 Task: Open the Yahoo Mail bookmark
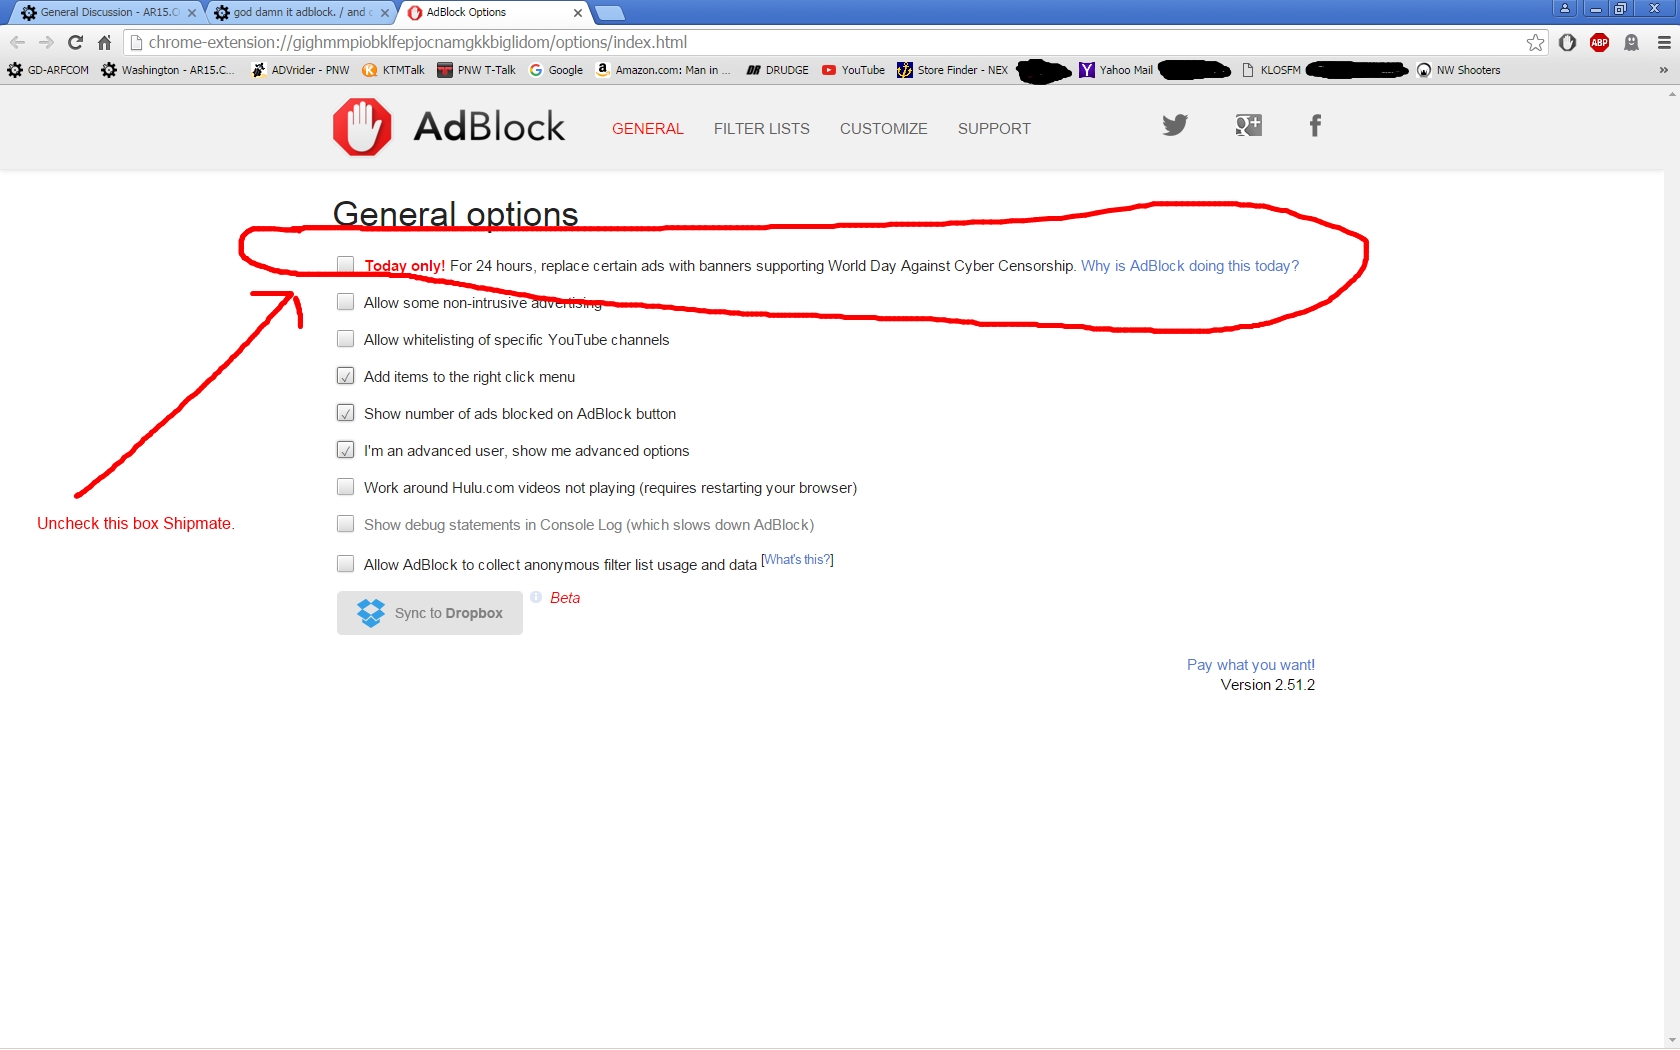1116,70
